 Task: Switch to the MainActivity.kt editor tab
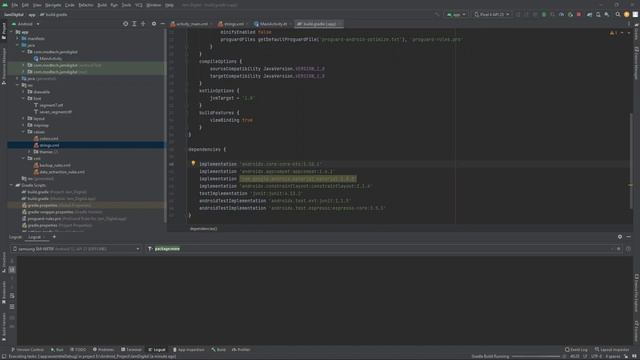click(271, 24)
